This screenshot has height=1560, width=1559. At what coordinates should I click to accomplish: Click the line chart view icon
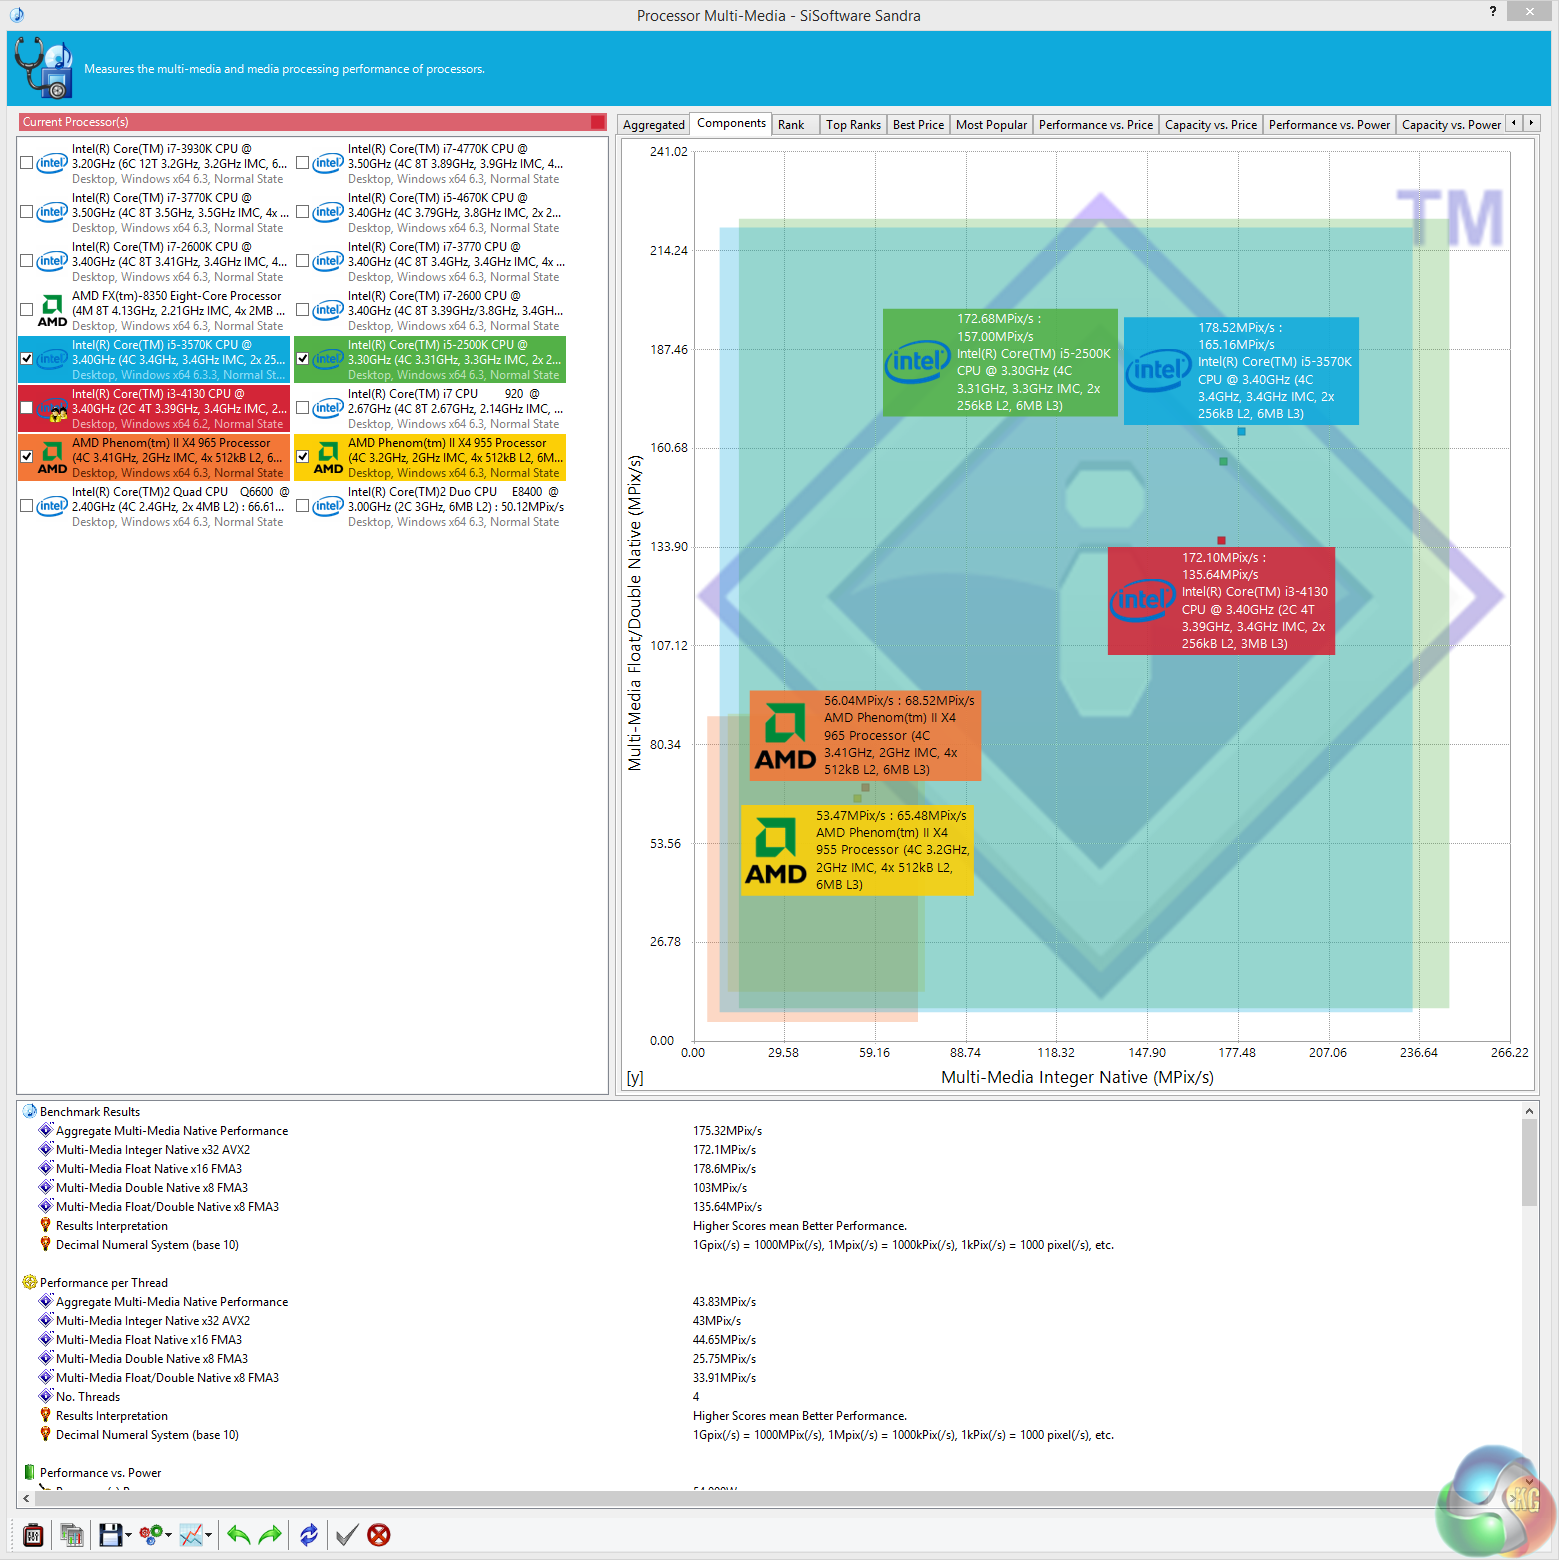tap(191, 1535)
